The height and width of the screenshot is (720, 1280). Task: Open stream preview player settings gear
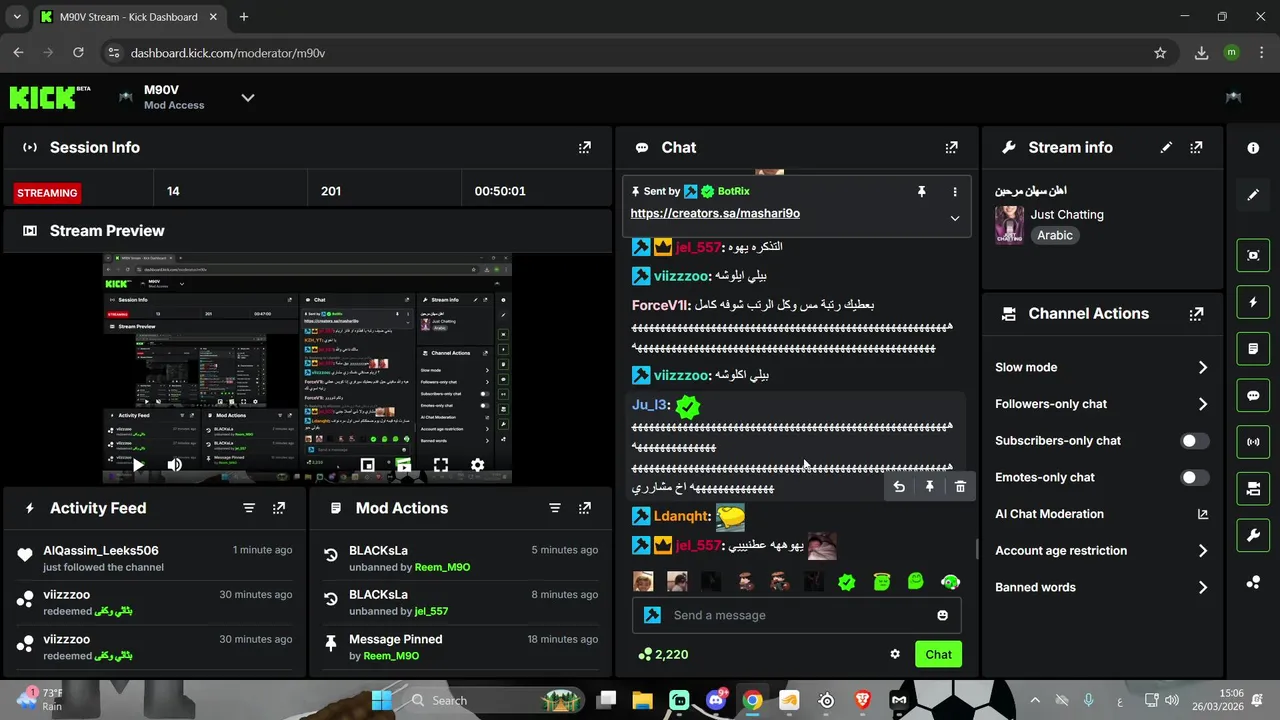click(477, 465)
